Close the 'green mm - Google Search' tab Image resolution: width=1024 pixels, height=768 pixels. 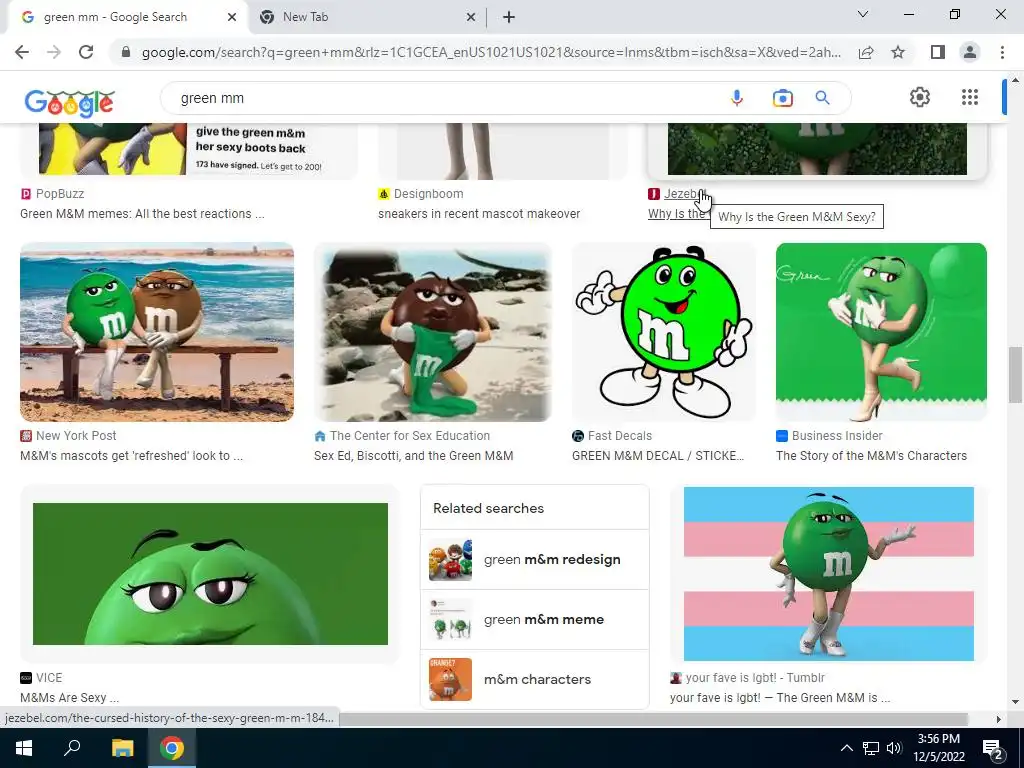pos(232,17)
